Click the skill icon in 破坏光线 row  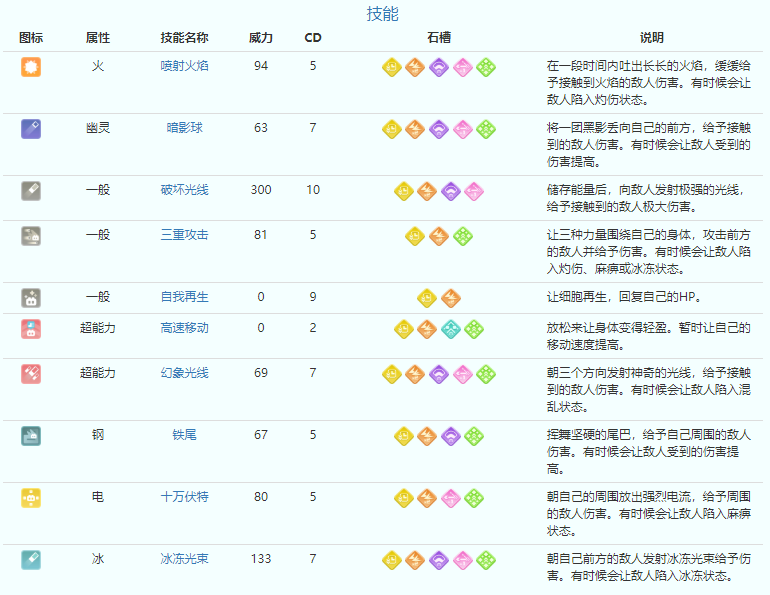(31, 190)
